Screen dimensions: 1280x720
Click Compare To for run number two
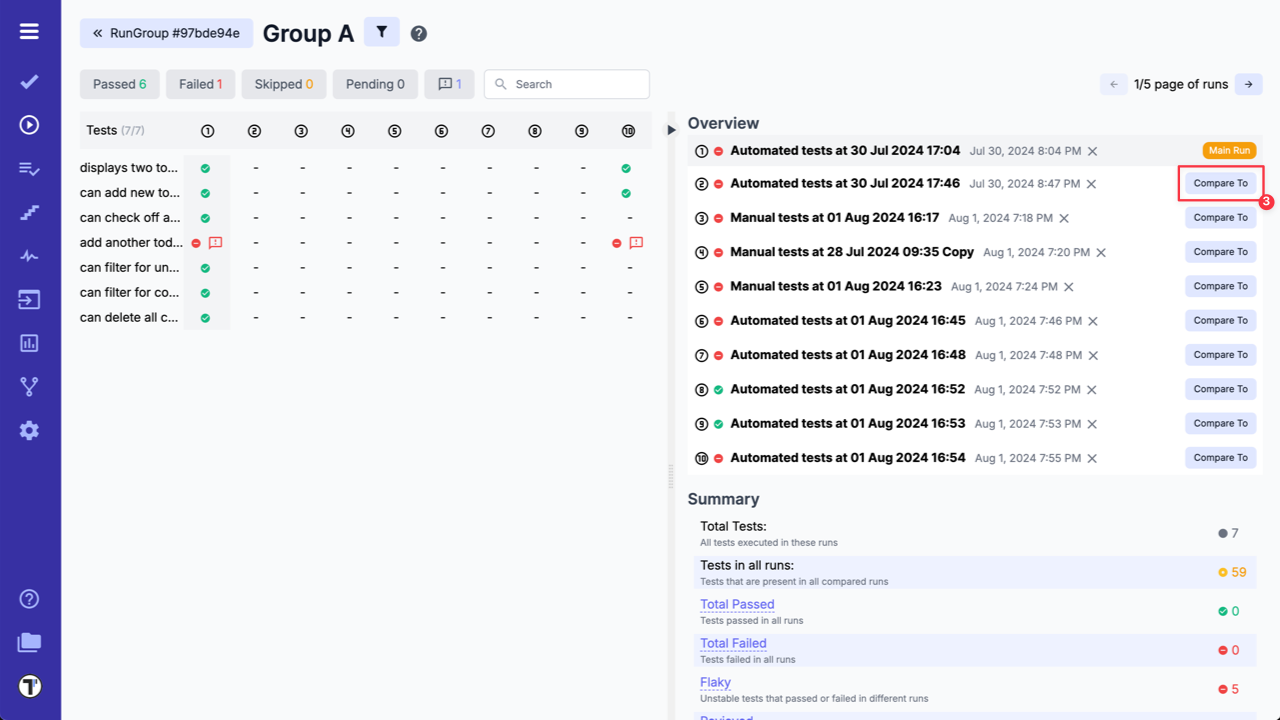[x=1220, y=183]
